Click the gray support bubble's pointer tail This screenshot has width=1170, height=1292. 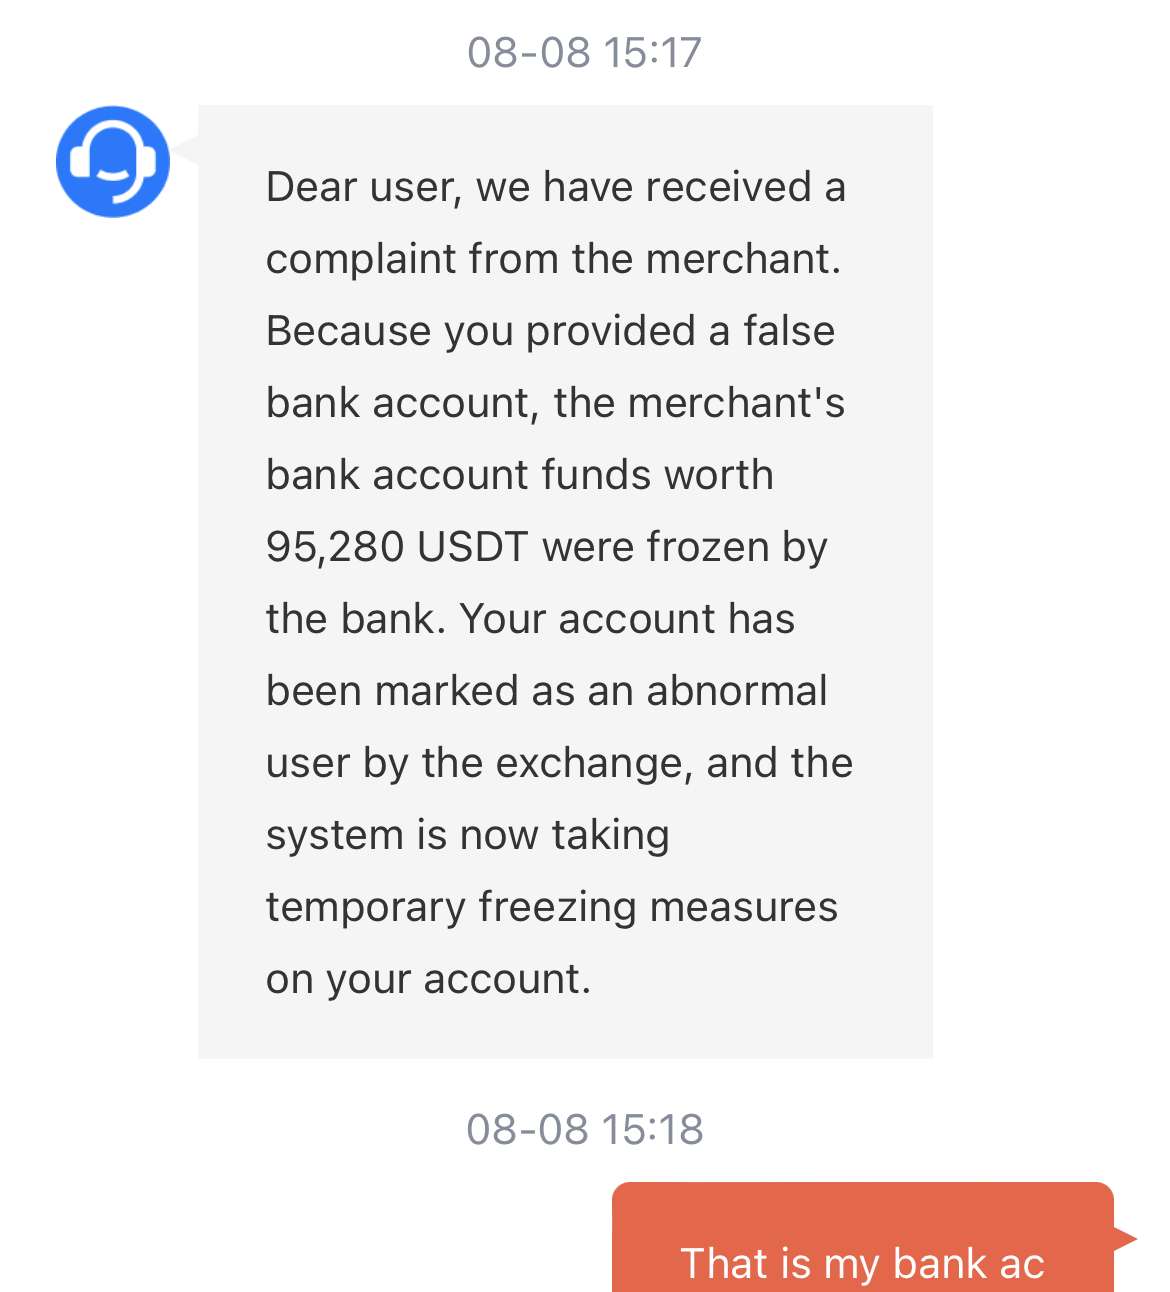(x=185, y=160)
